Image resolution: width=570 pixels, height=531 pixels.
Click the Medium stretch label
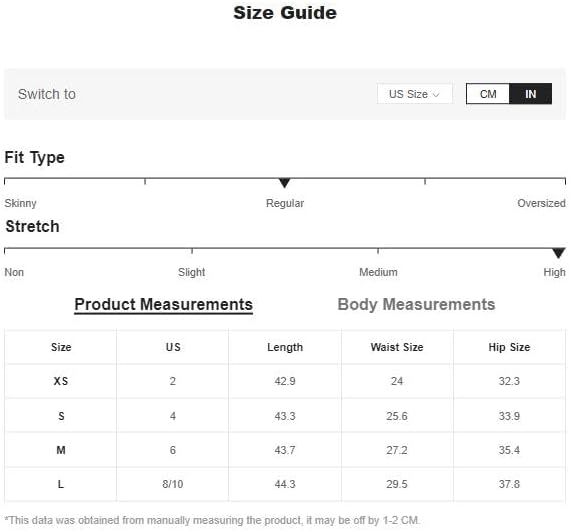378,272
